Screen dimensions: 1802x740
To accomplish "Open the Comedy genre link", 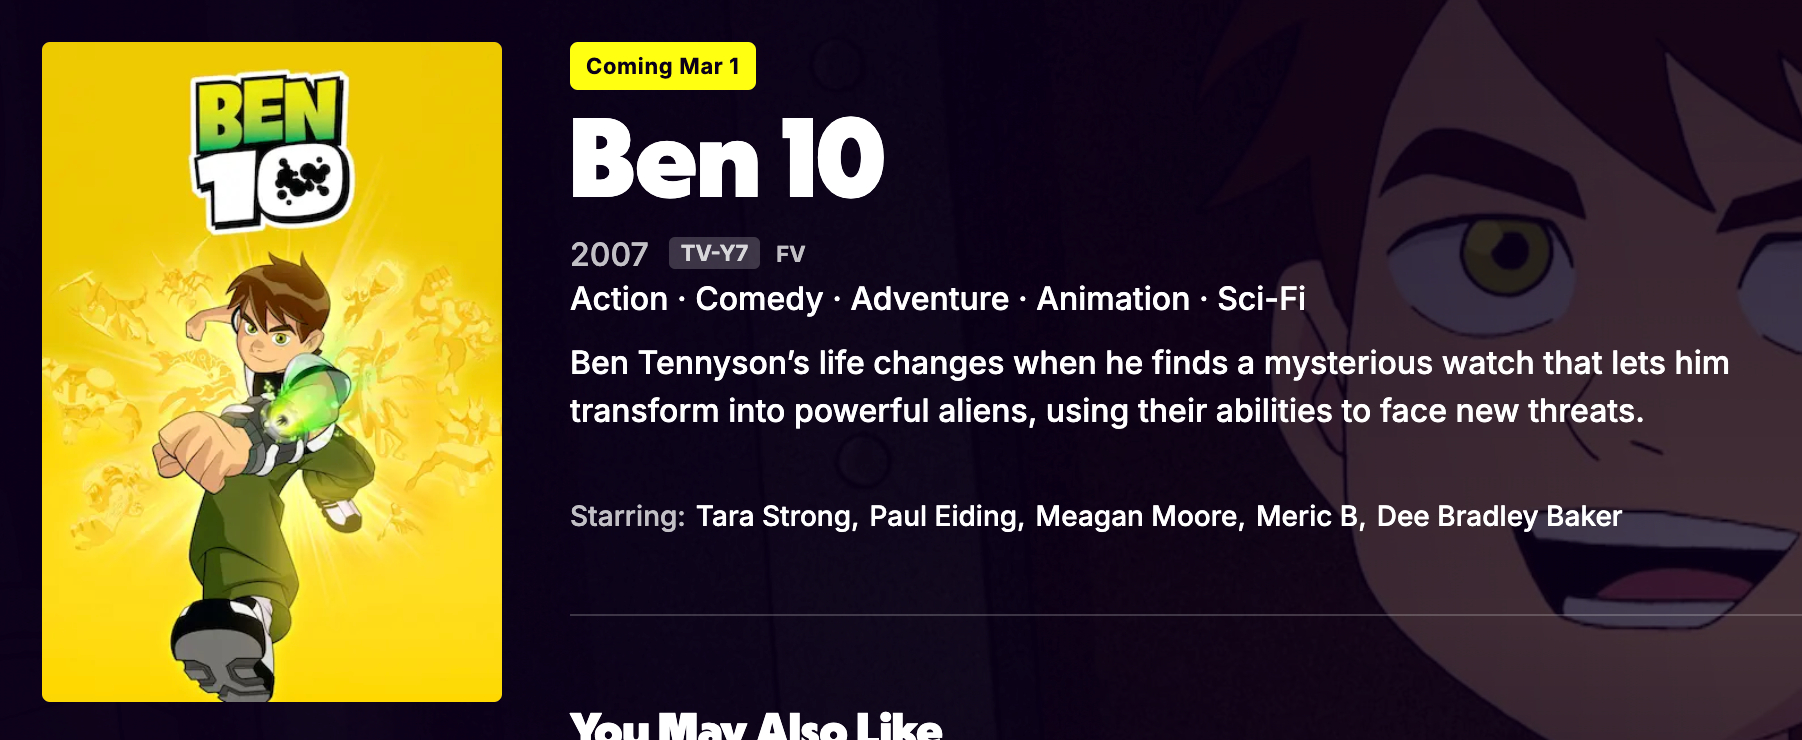I will (x=759, y=299).
